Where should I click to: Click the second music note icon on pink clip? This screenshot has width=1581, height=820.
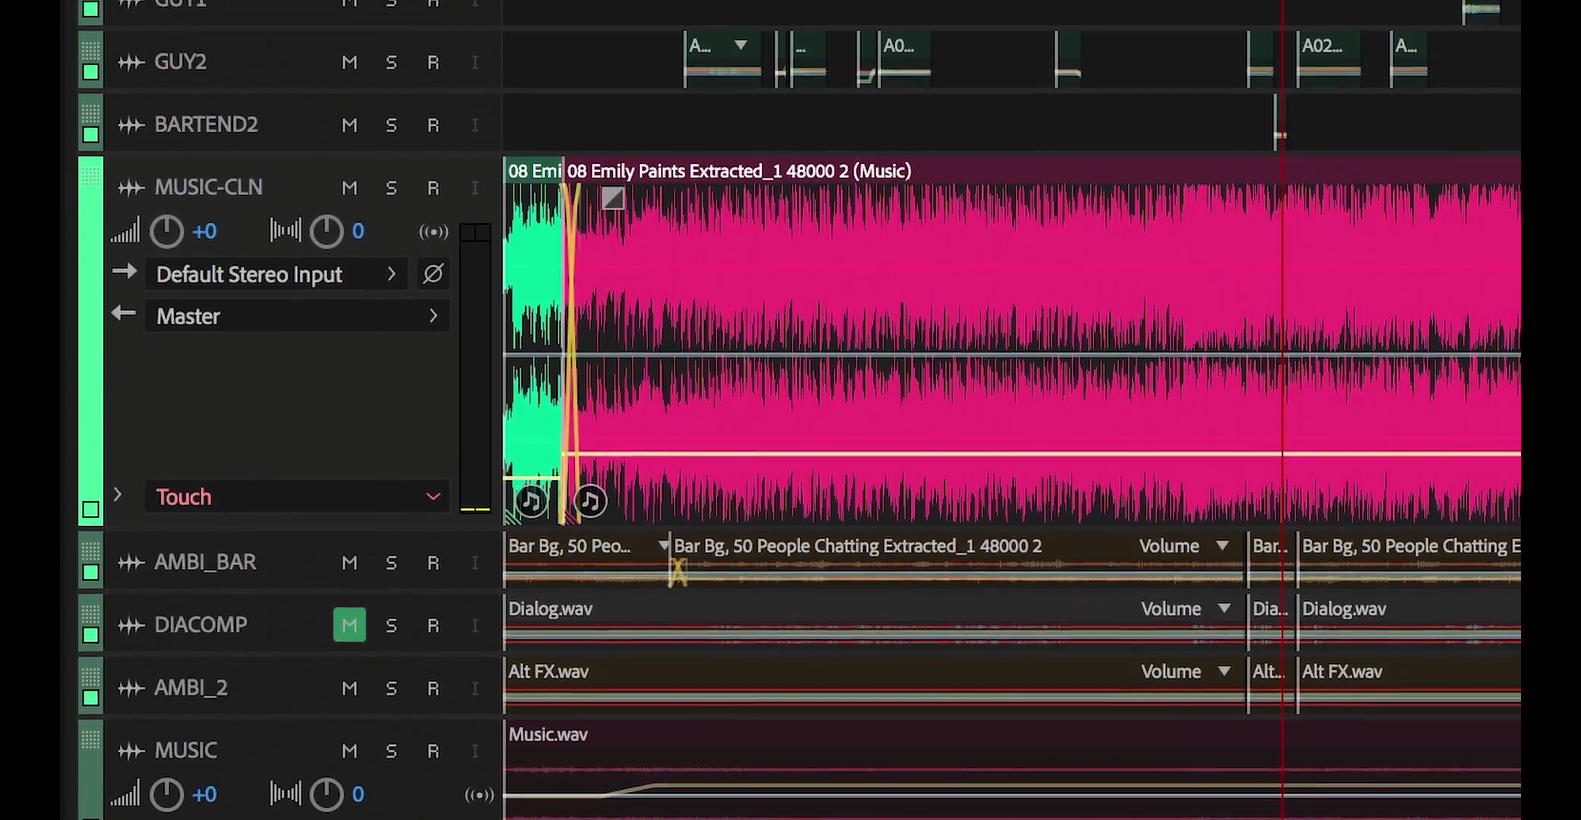point(590,501)
